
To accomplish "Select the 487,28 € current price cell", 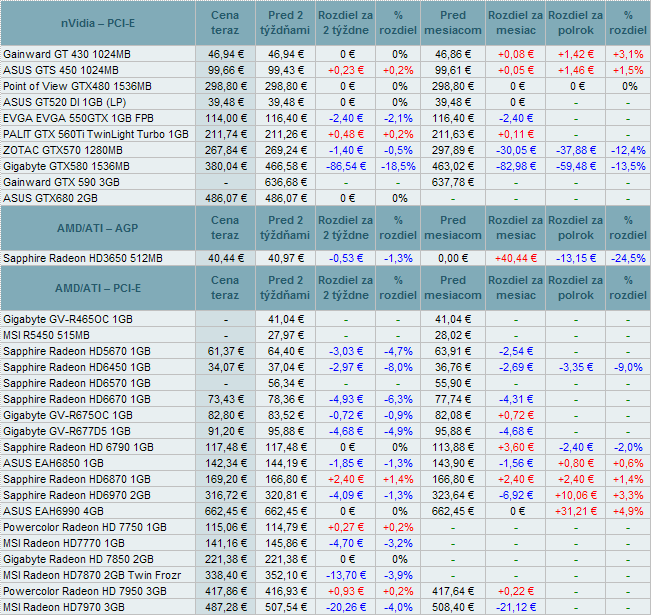I will pos(226,607).
